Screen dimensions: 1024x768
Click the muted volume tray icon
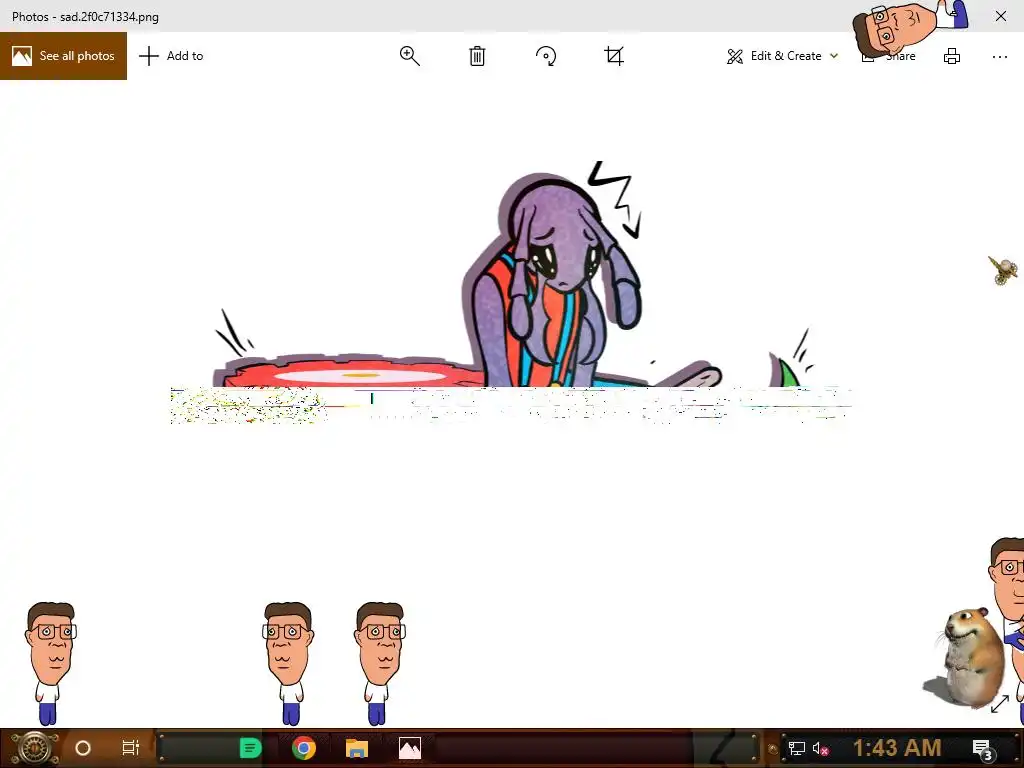point(820,748)
